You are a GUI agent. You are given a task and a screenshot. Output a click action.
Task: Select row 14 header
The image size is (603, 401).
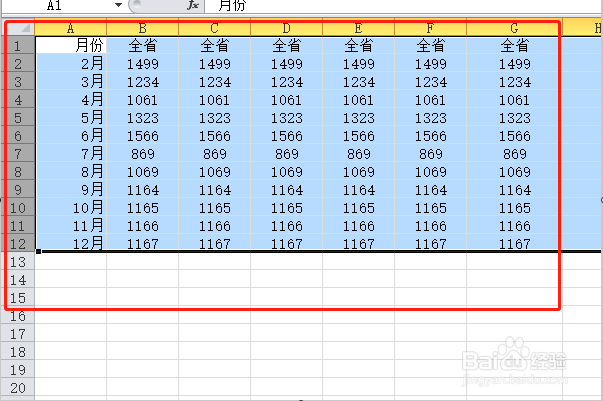pyautogui.click(x=18, y=280)
